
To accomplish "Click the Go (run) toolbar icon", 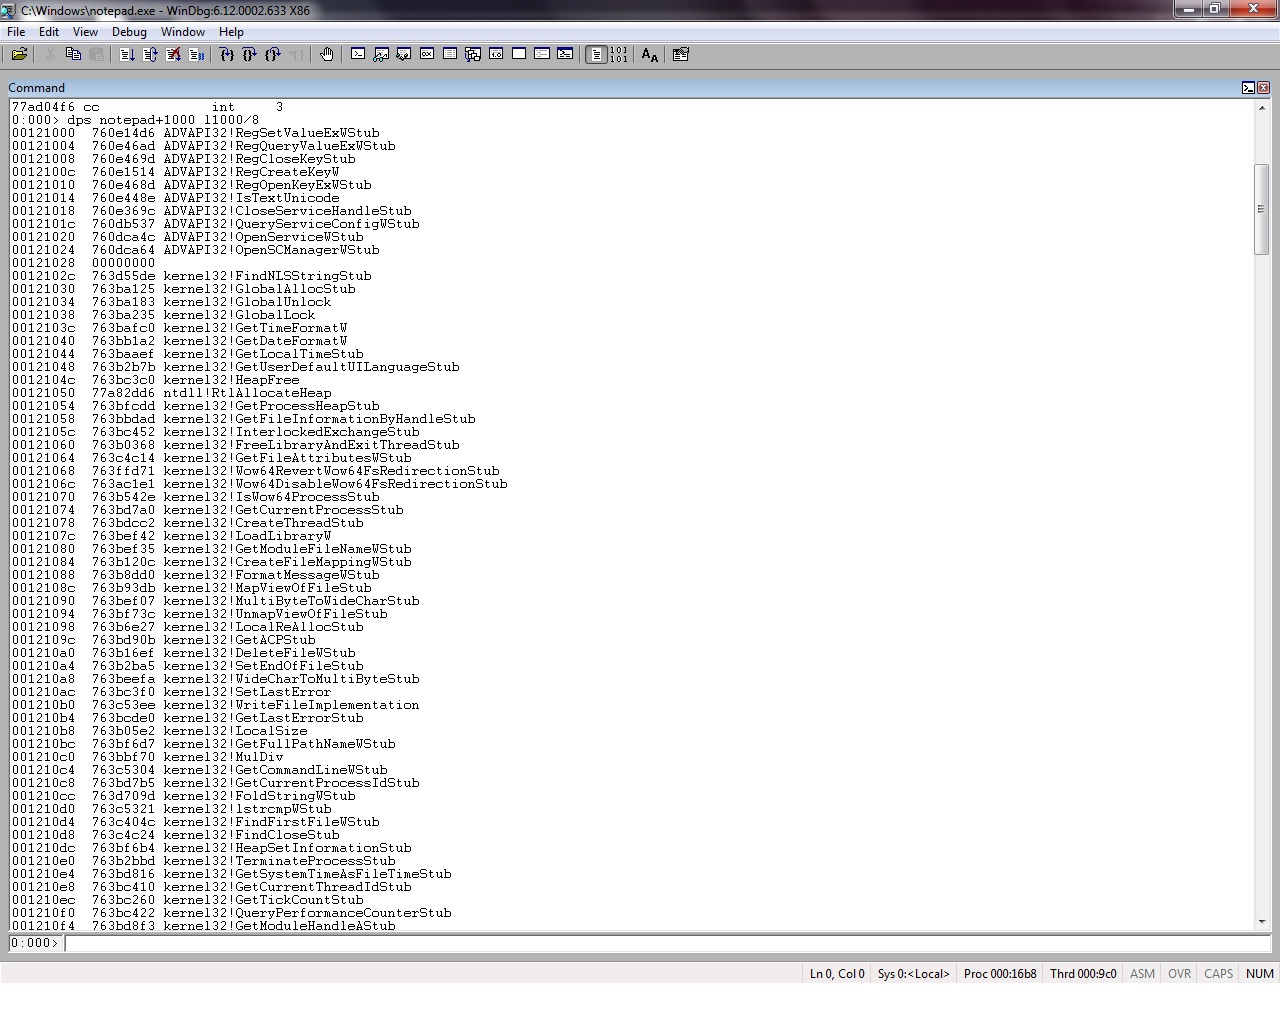I will pos(127,55).
